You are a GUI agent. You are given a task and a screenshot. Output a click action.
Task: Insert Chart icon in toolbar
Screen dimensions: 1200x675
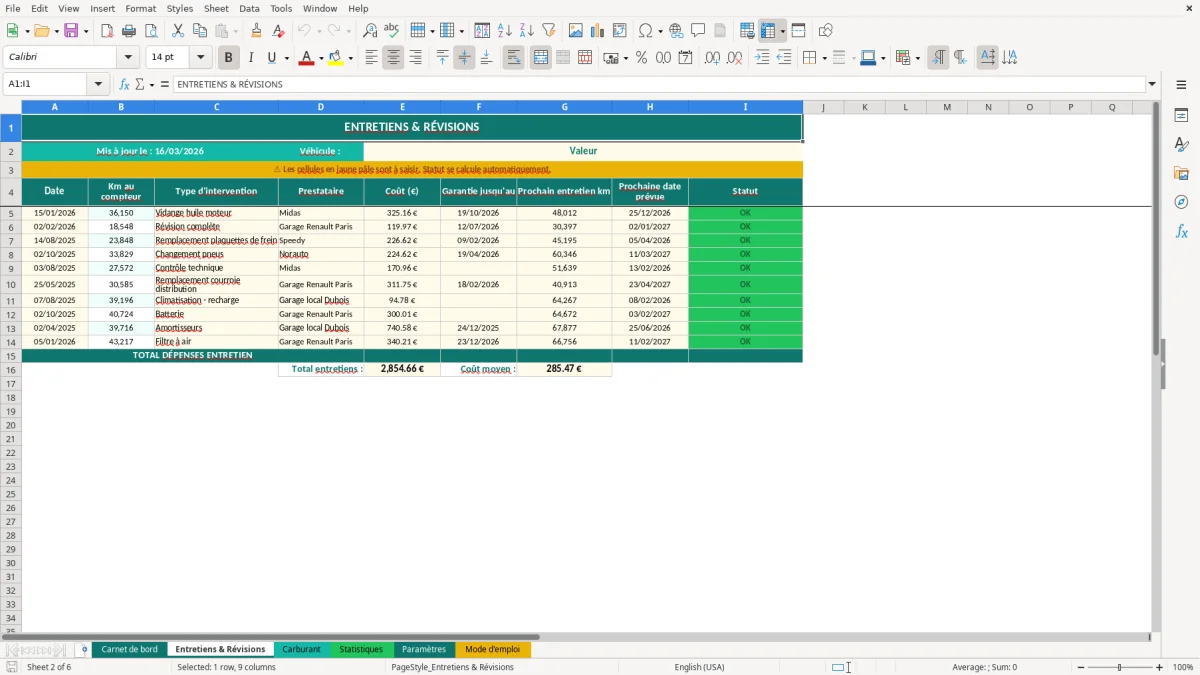coord(598,31)
